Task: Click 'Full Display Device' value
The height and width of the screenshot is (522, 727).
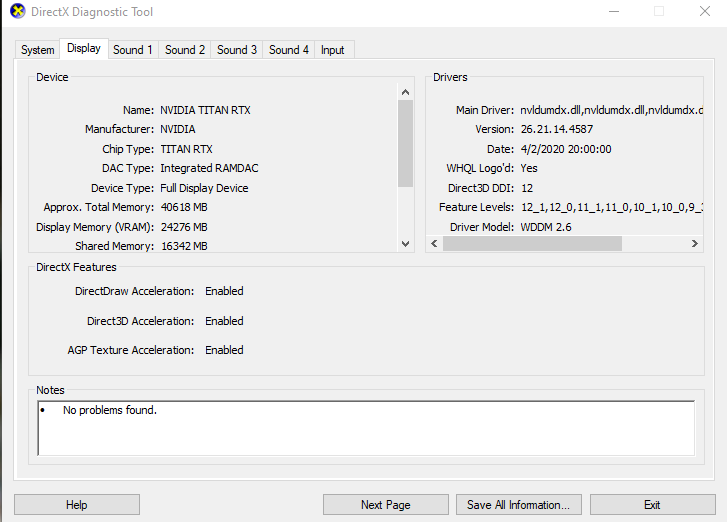Action: (x=204, y=188)
